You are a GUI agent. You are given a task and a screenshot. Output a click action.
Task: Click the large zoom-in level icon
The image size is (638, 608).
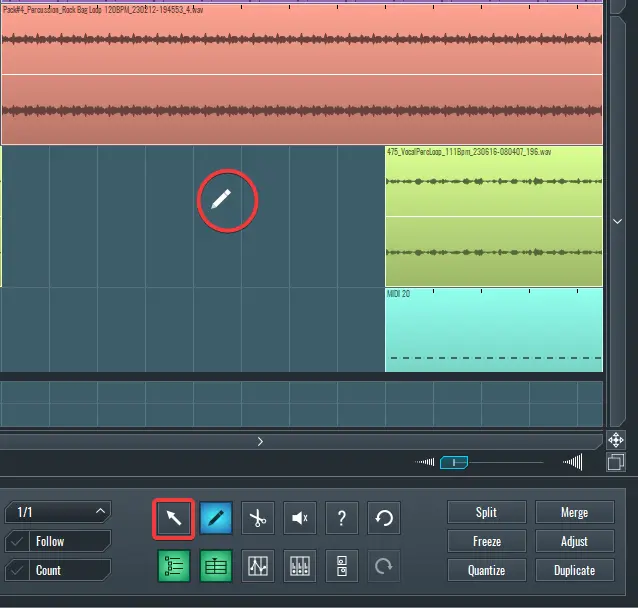[572, 462]
